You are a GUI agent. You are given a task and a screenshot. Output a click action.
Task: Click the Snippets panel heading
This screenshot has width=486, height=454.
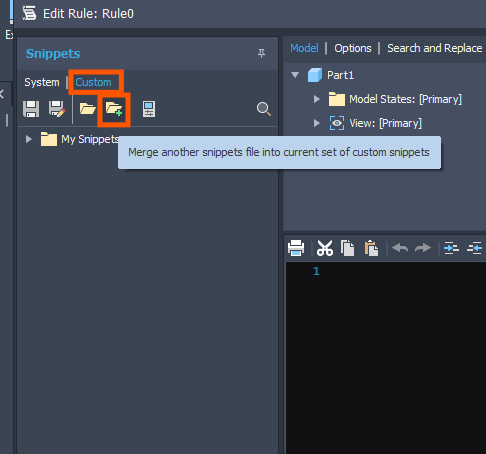(x=53, y=54)
